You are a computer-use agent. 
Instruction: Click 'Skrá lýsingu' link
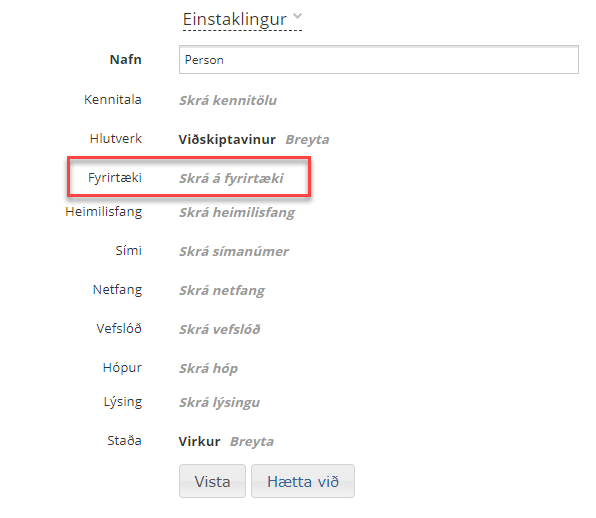(x=219, y=402)
